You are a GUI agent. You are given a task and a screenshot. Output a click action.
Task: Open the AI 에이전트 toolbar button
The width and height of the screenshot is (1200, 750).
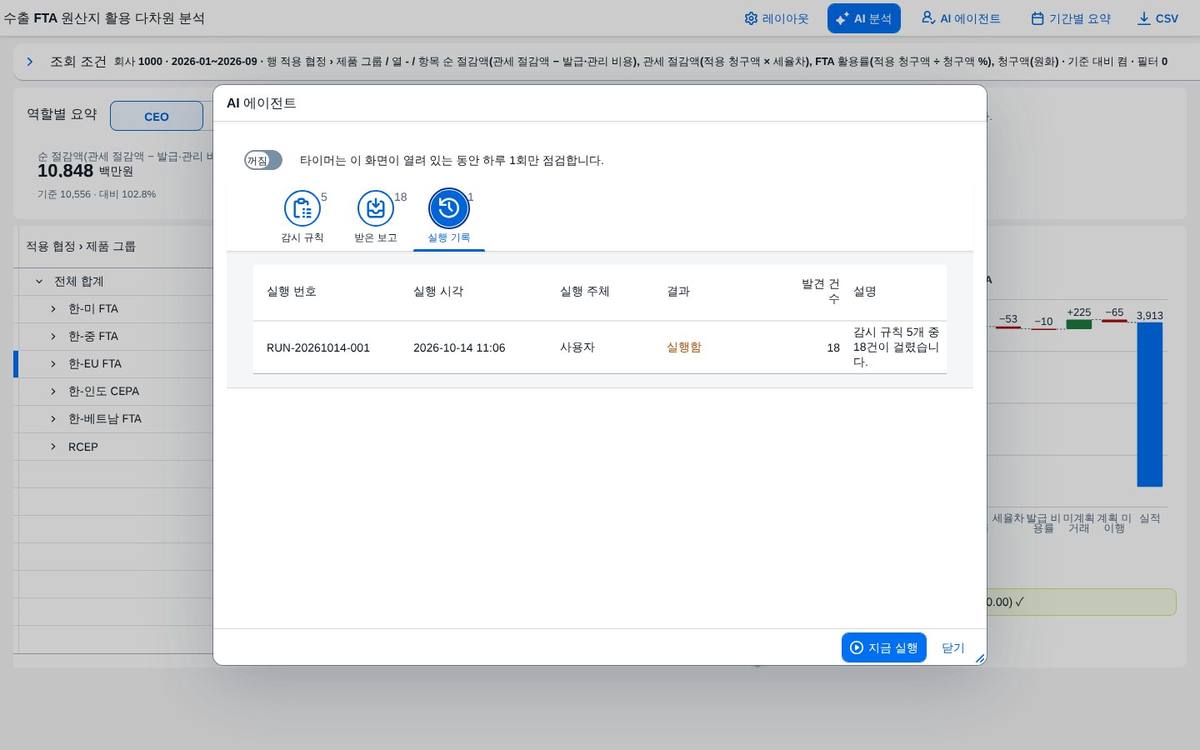961,18
